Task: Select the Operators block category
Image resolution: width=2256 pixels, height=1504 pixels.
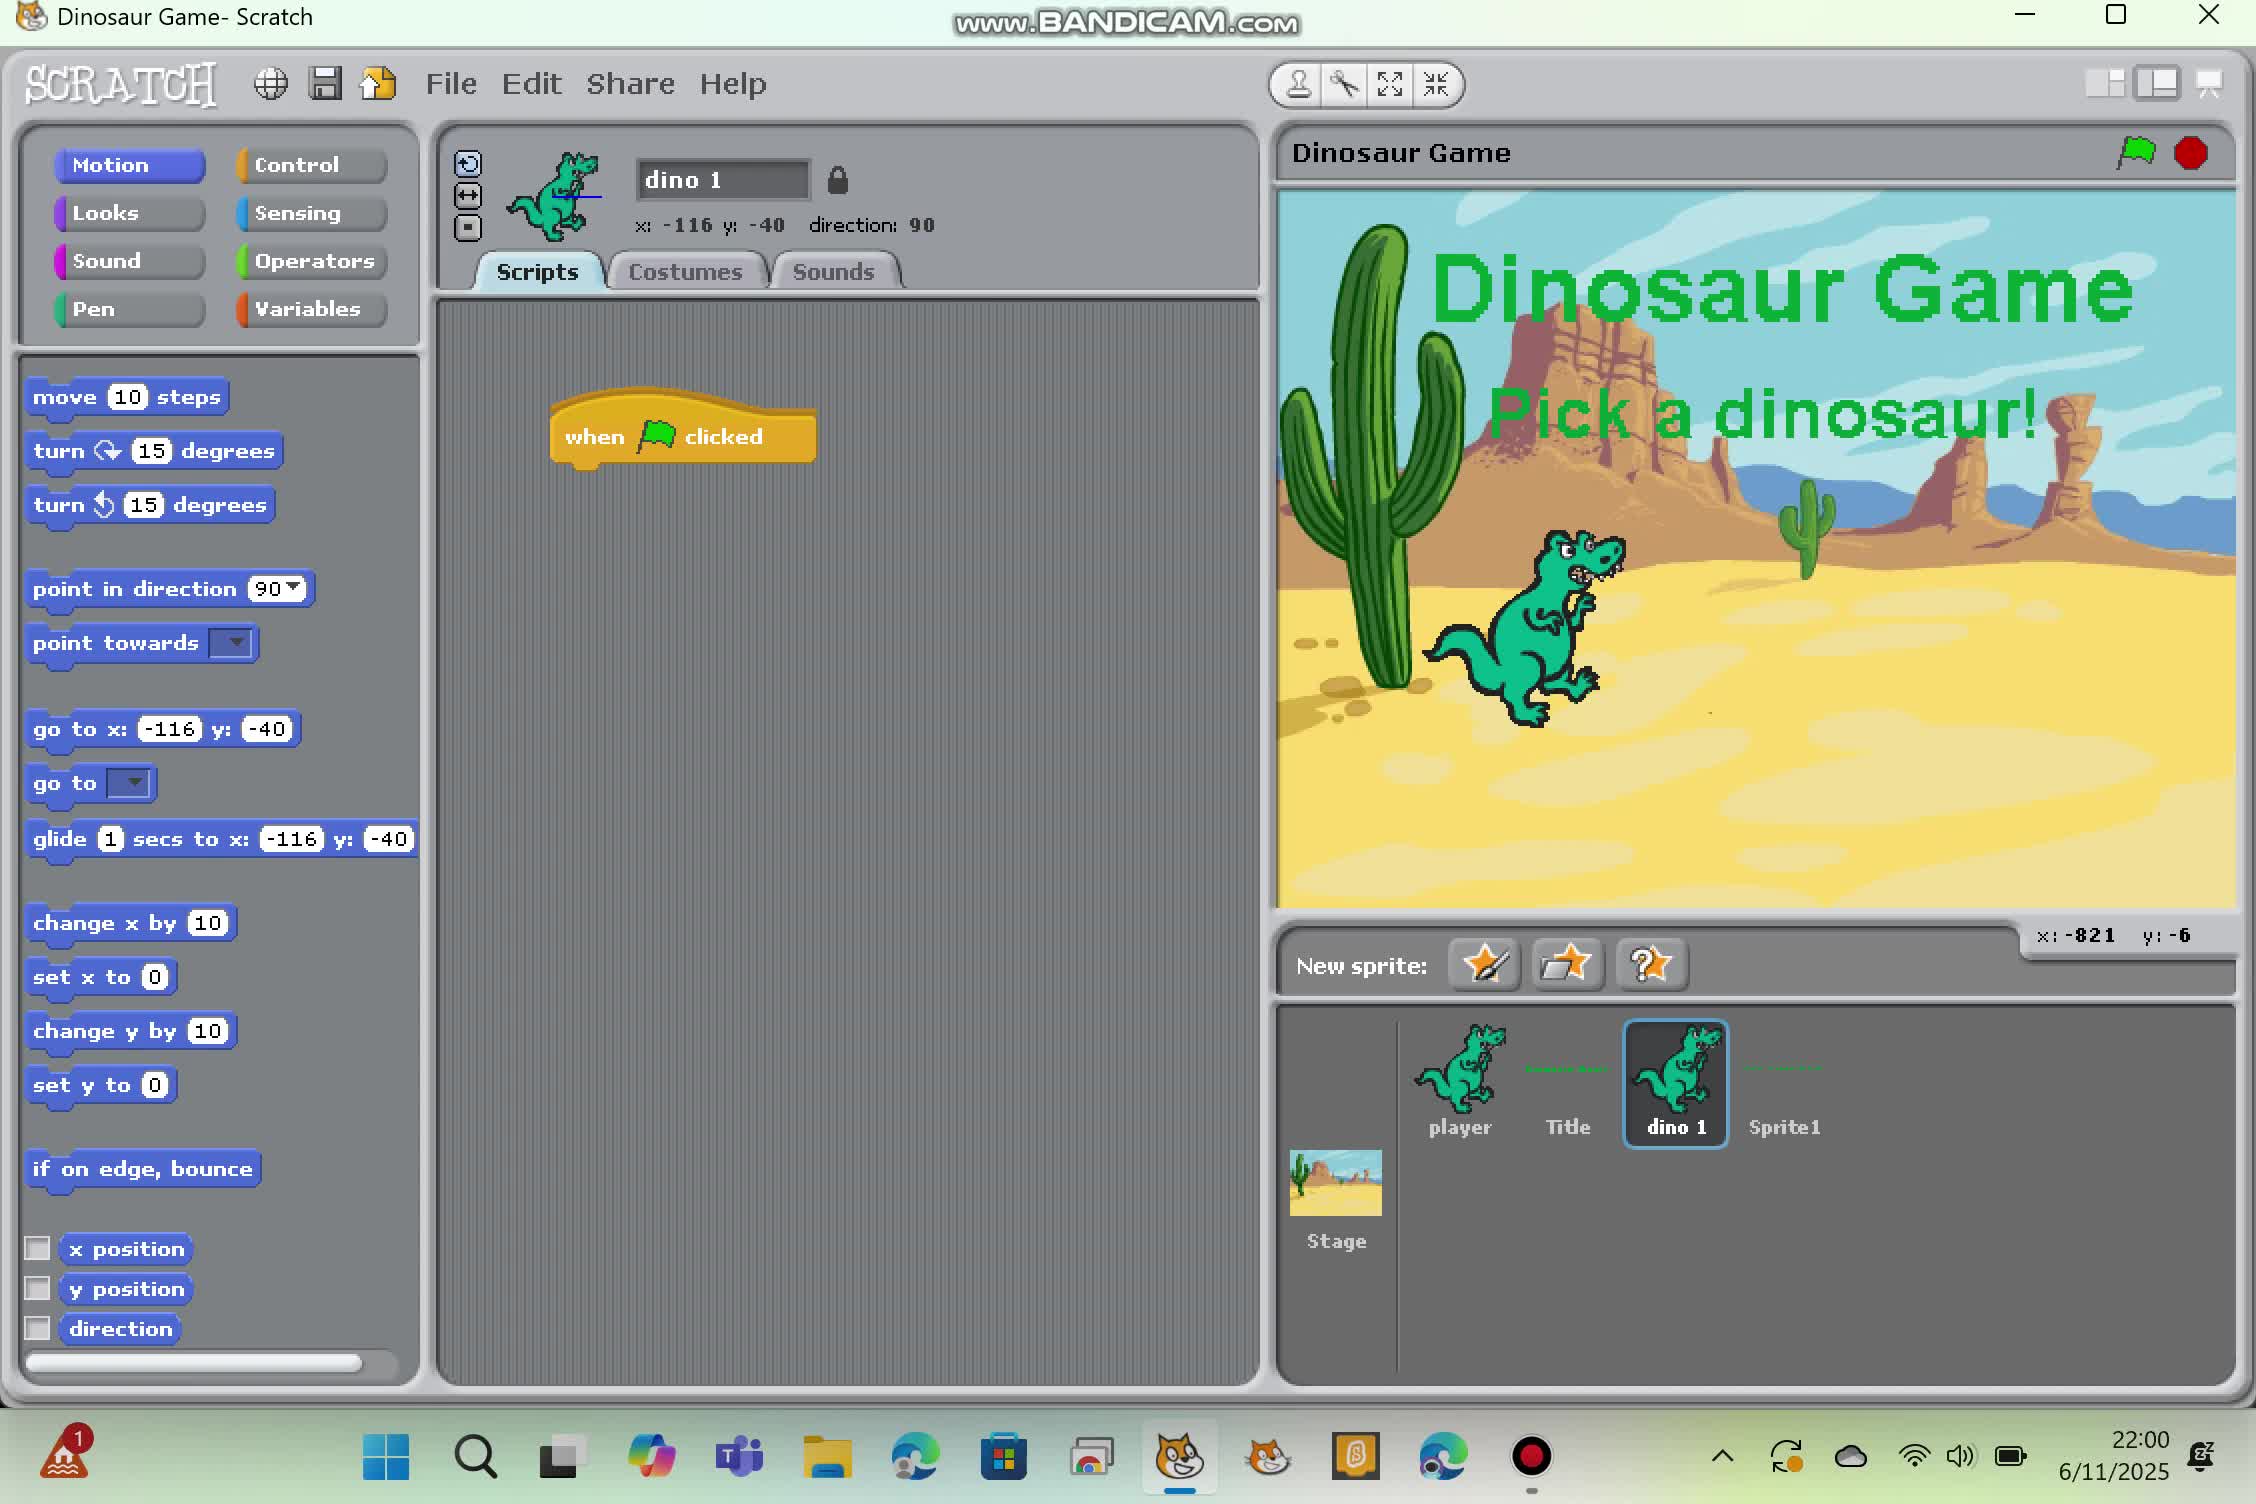Action: click(311, 261)
